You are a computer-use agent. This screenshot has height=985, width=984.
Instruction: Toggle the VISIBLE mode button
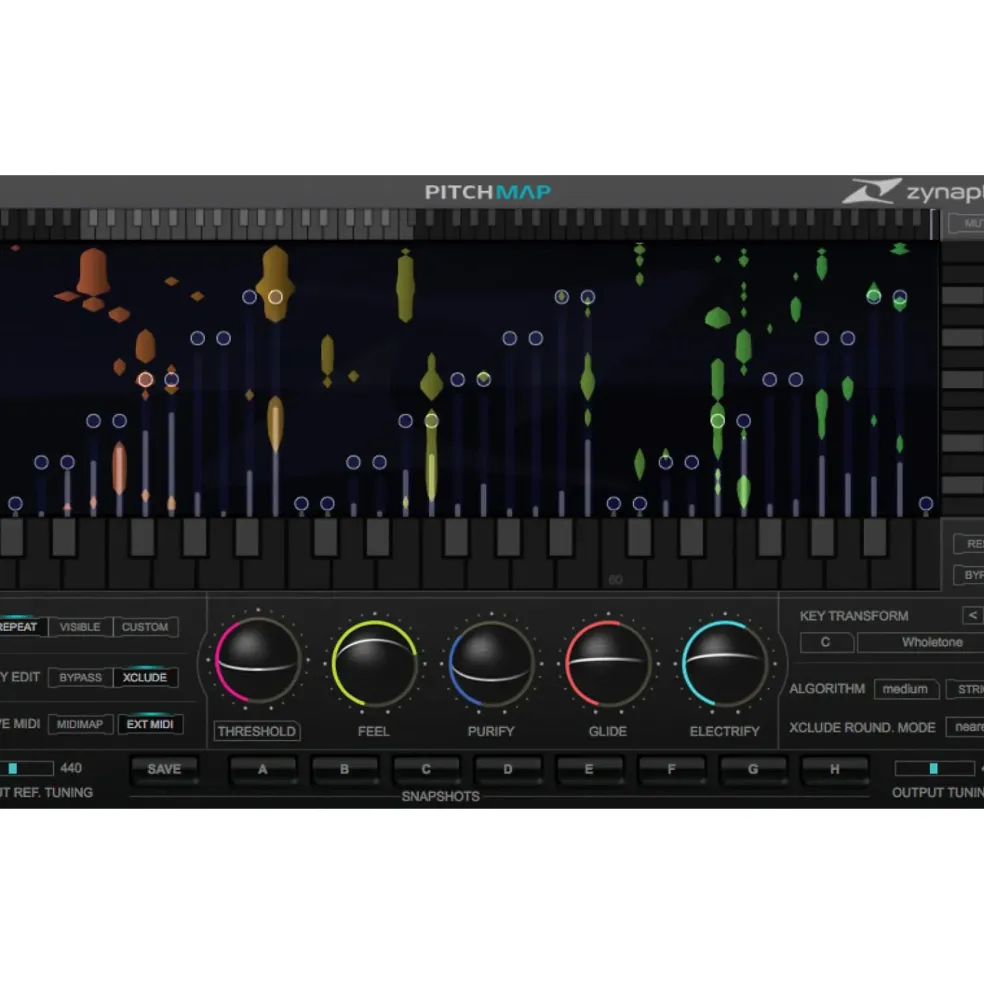point(80,627)
